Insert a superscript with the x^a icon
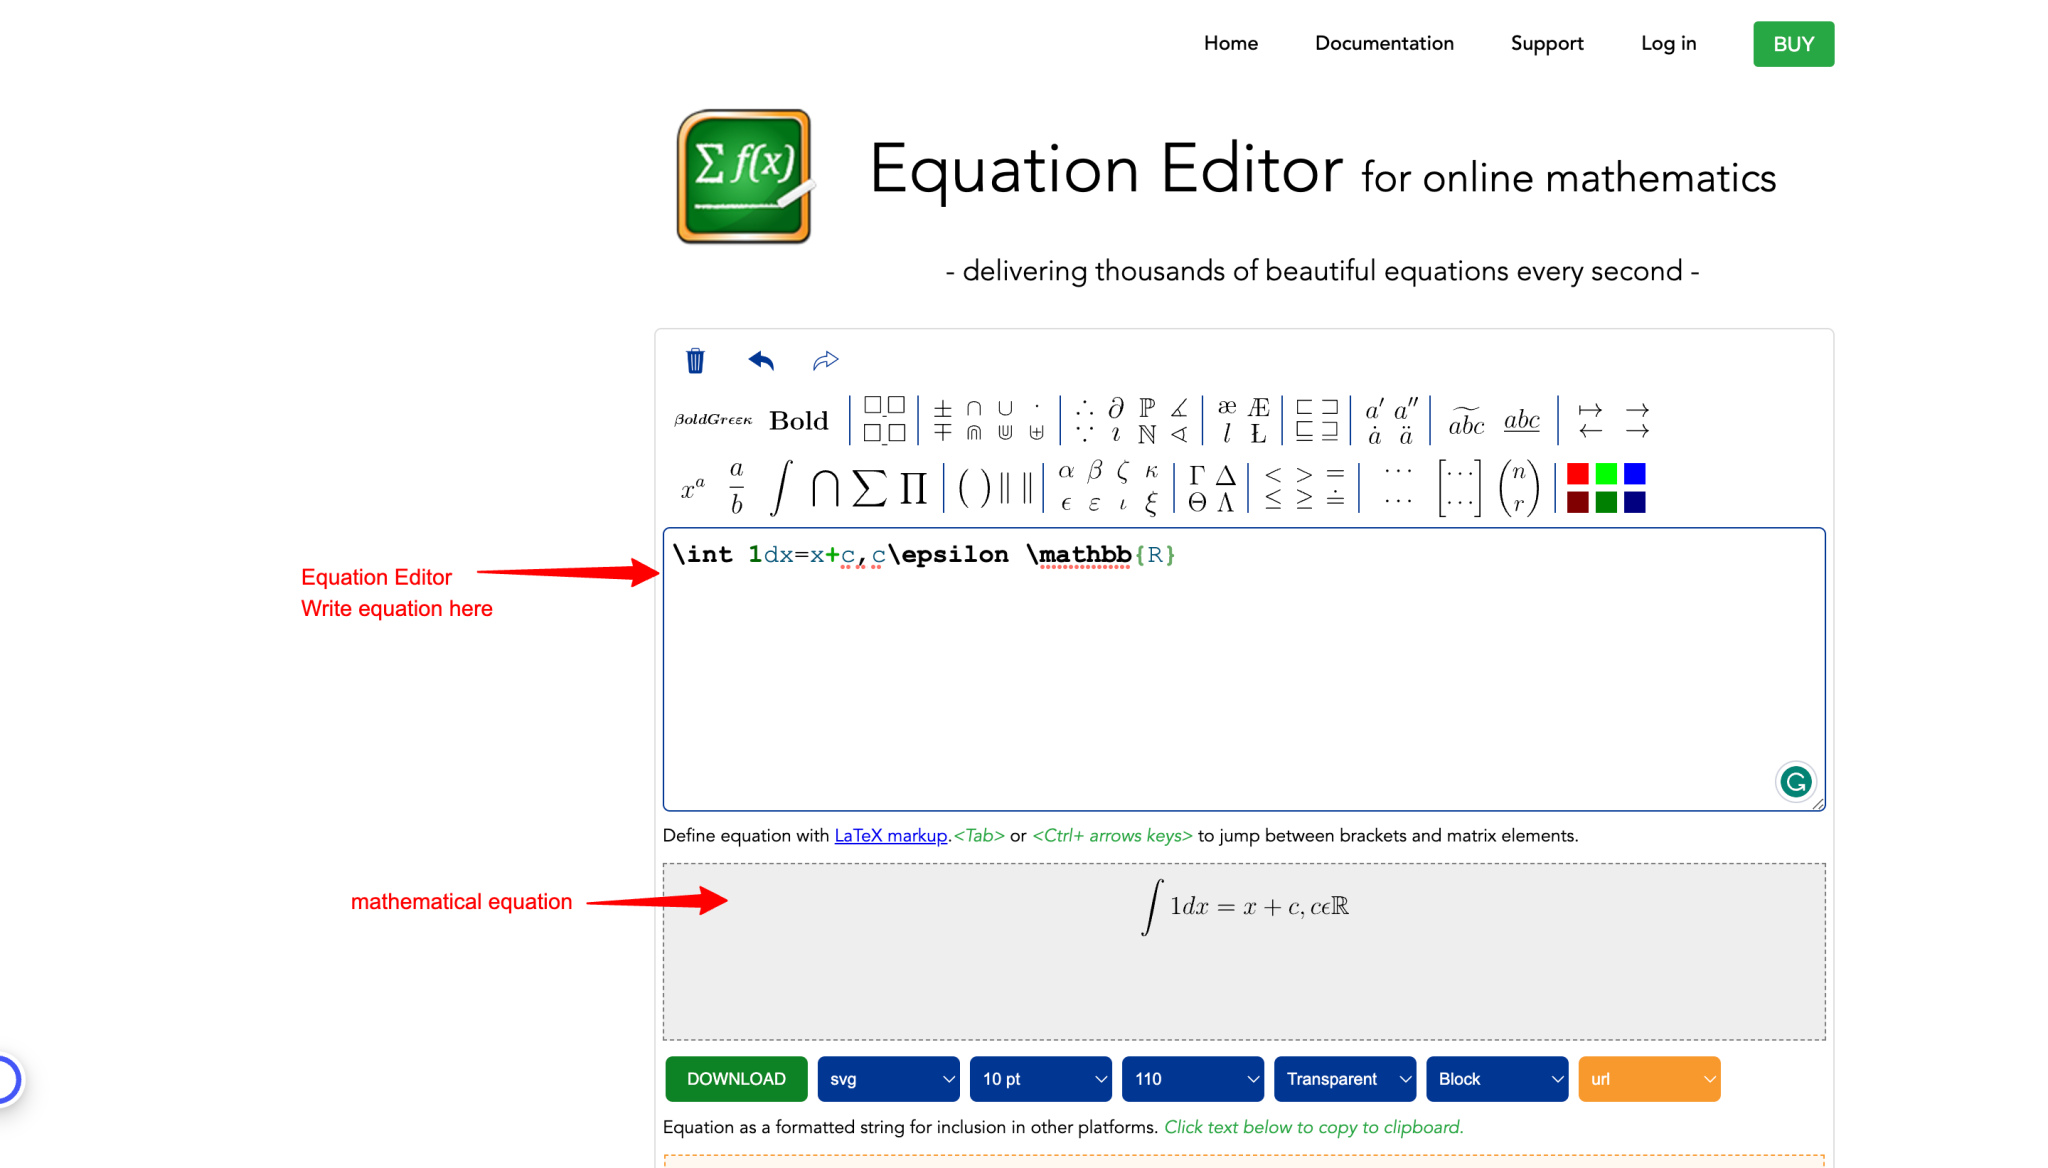The height and width of the screenshot is (1168, 2048). (x=691, y=486)
